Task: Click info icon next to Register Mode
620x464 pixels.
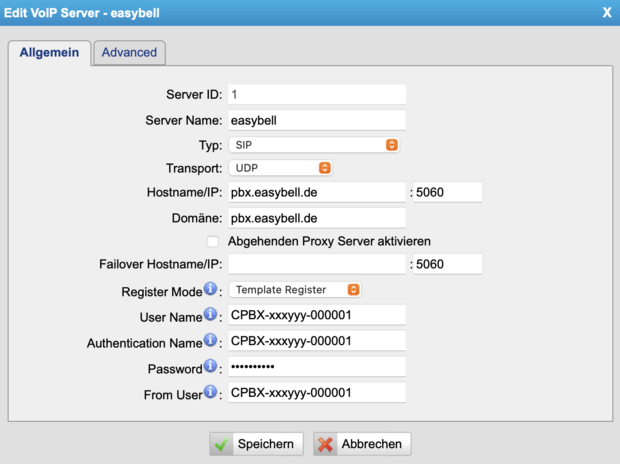Action: (x=211, y=289)
